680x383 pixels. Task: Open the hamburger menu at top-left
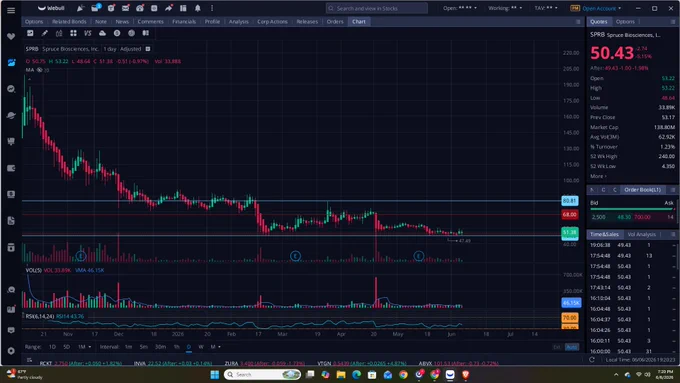point(11,10)
